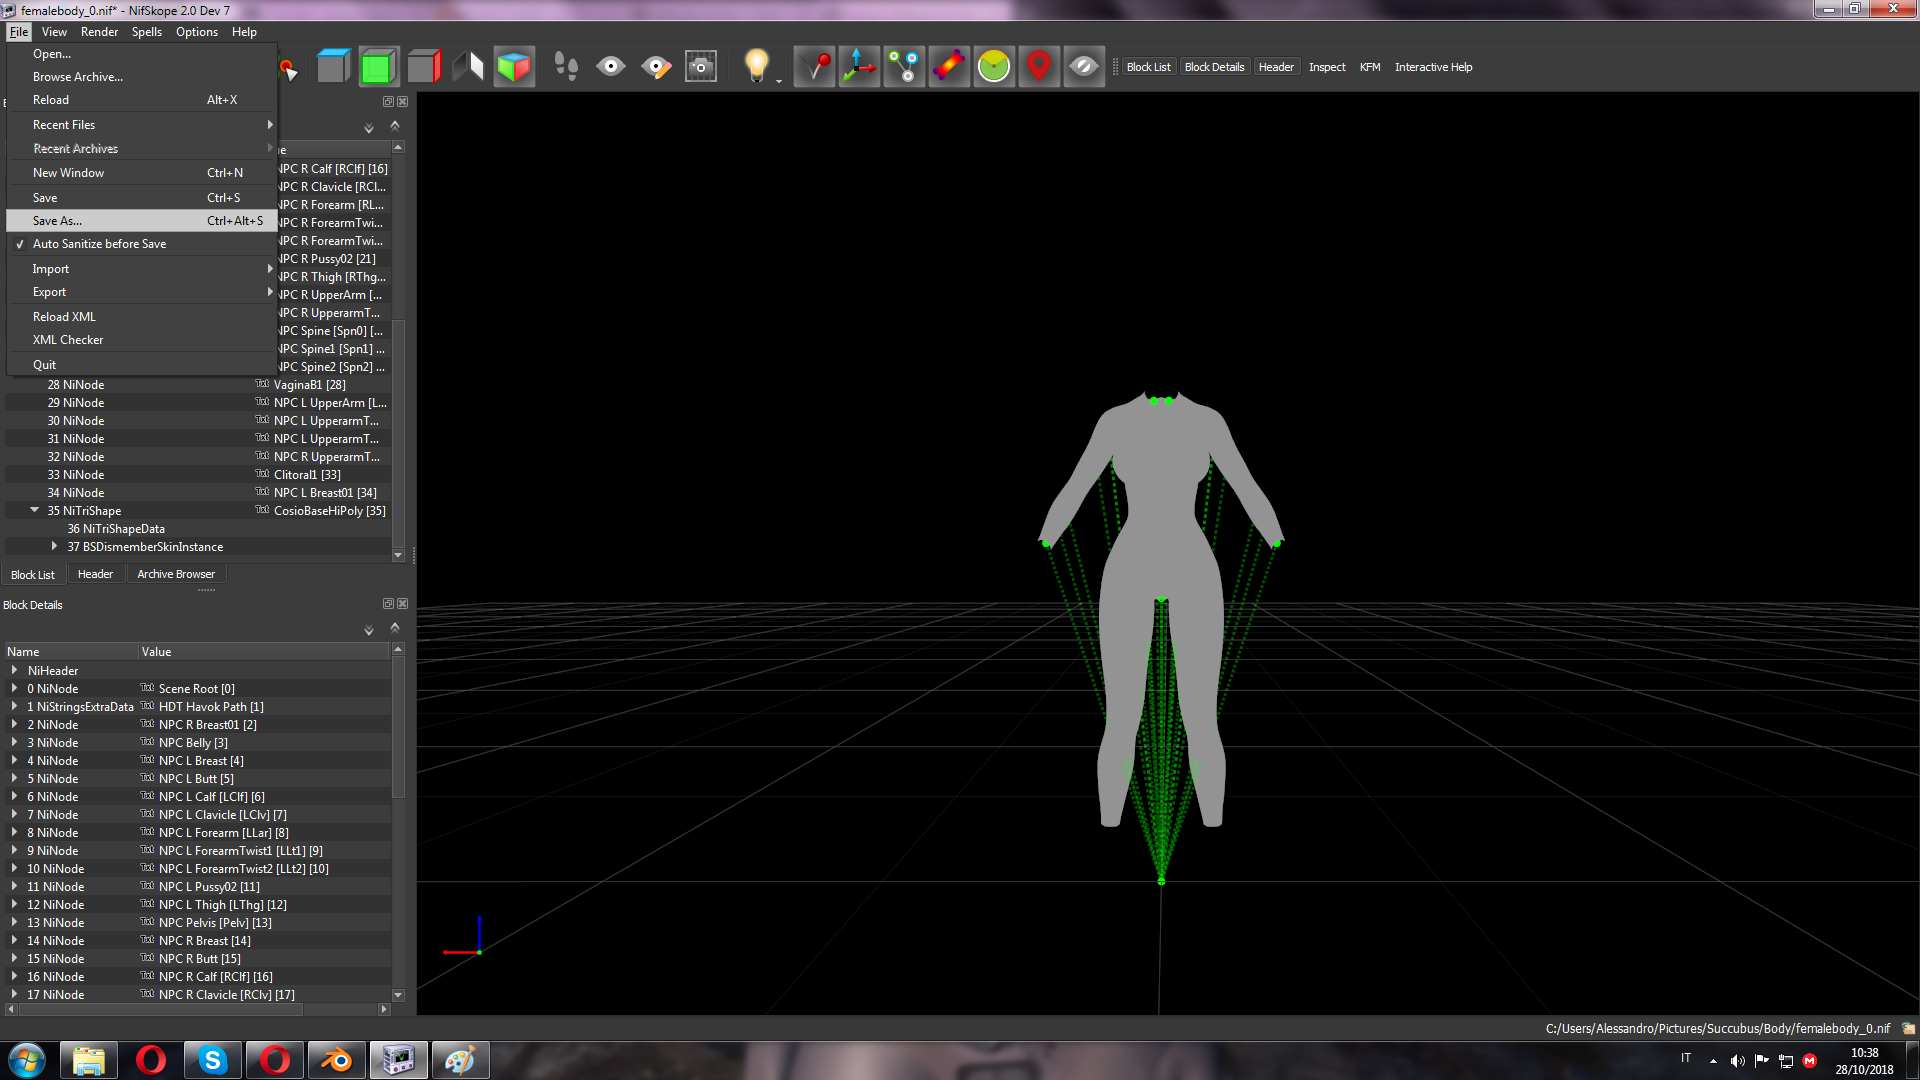The width and height of the screenshot is (1920, 1080).
Task: Collapse the 35 NiTriShape tree node
Action: click(x=35, y=510)
